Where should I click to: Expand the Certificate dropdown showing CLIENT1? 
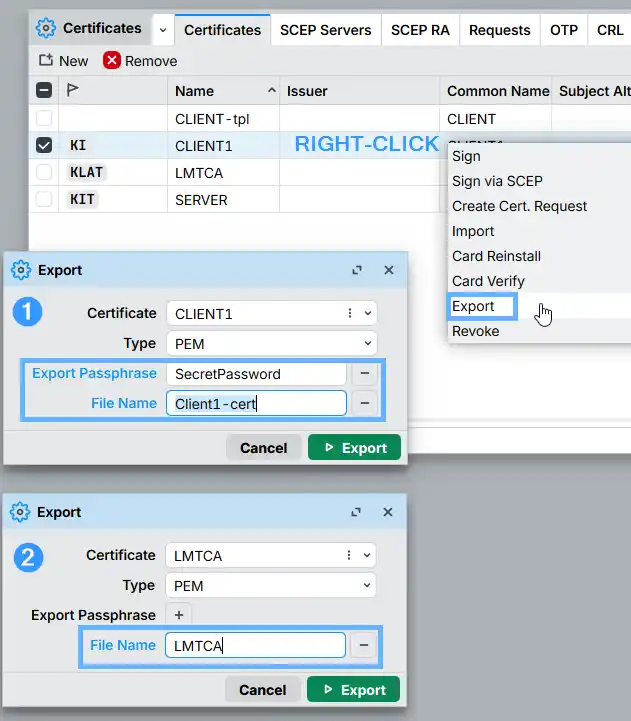(368, 313)
